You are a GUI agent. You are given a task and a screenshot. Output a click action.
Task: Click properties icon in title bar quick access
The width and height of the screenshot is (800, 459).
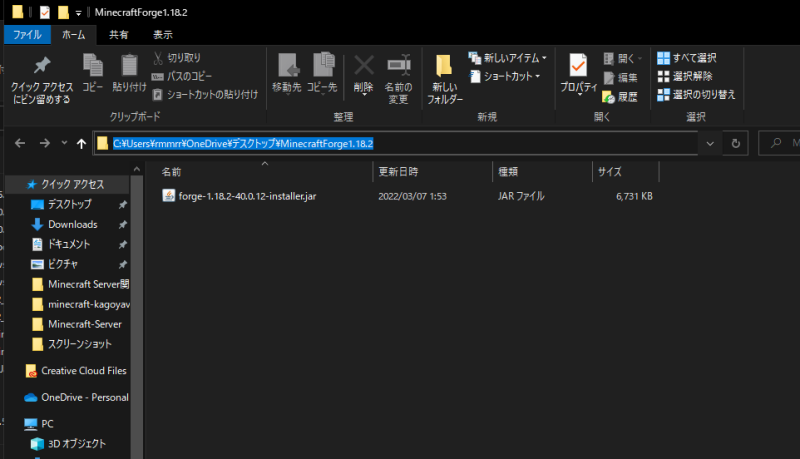(x=45, y=12)
